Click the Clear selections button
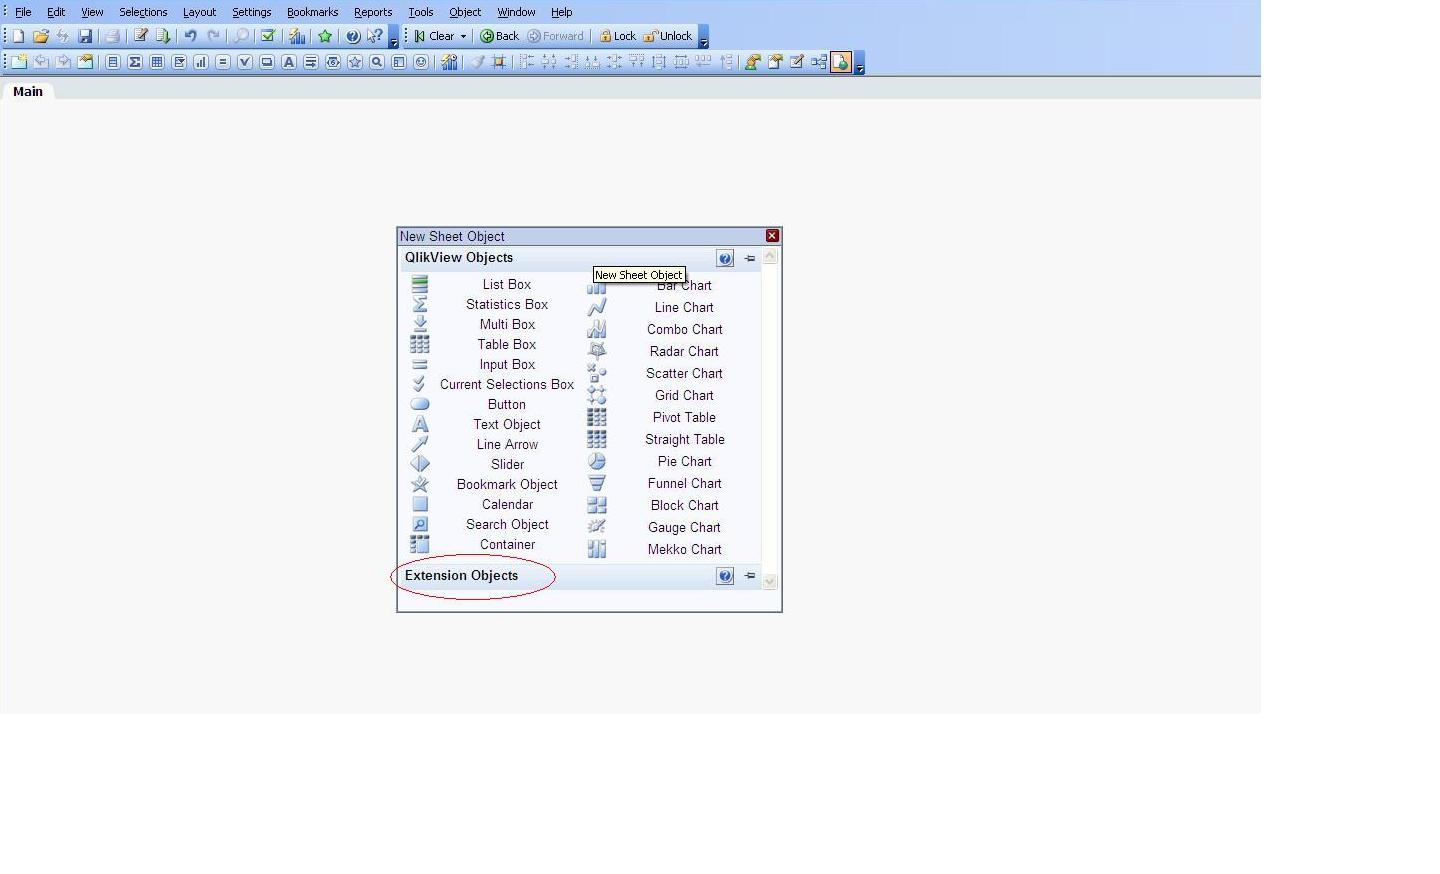Screen dimensions: 1440x874 434,36
